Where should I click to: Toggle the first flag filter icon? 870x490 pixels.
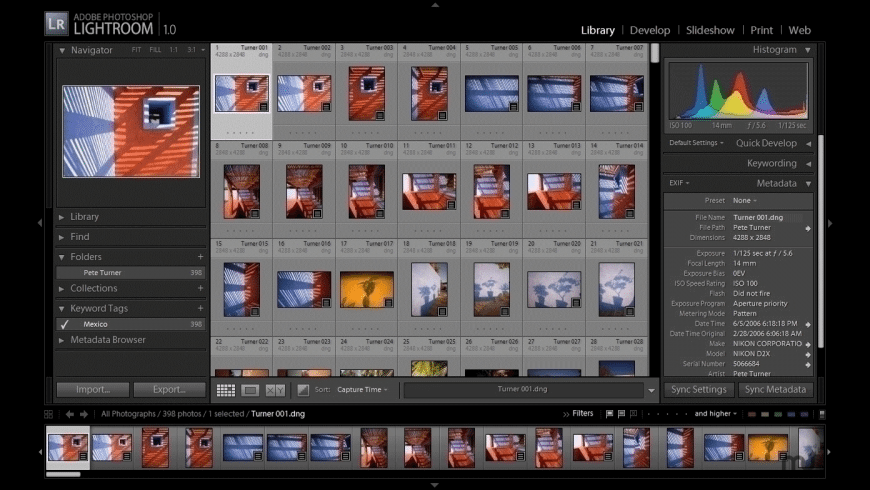[x=610, y=413]
